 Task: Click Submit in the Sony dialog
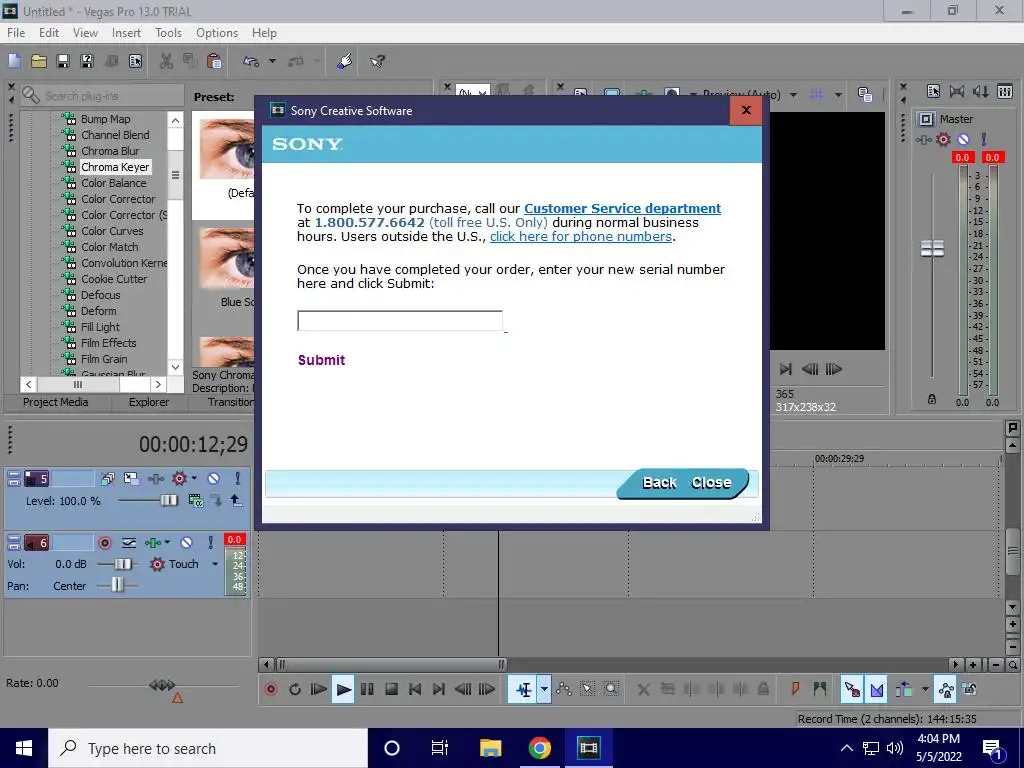[x=321, y=360]
